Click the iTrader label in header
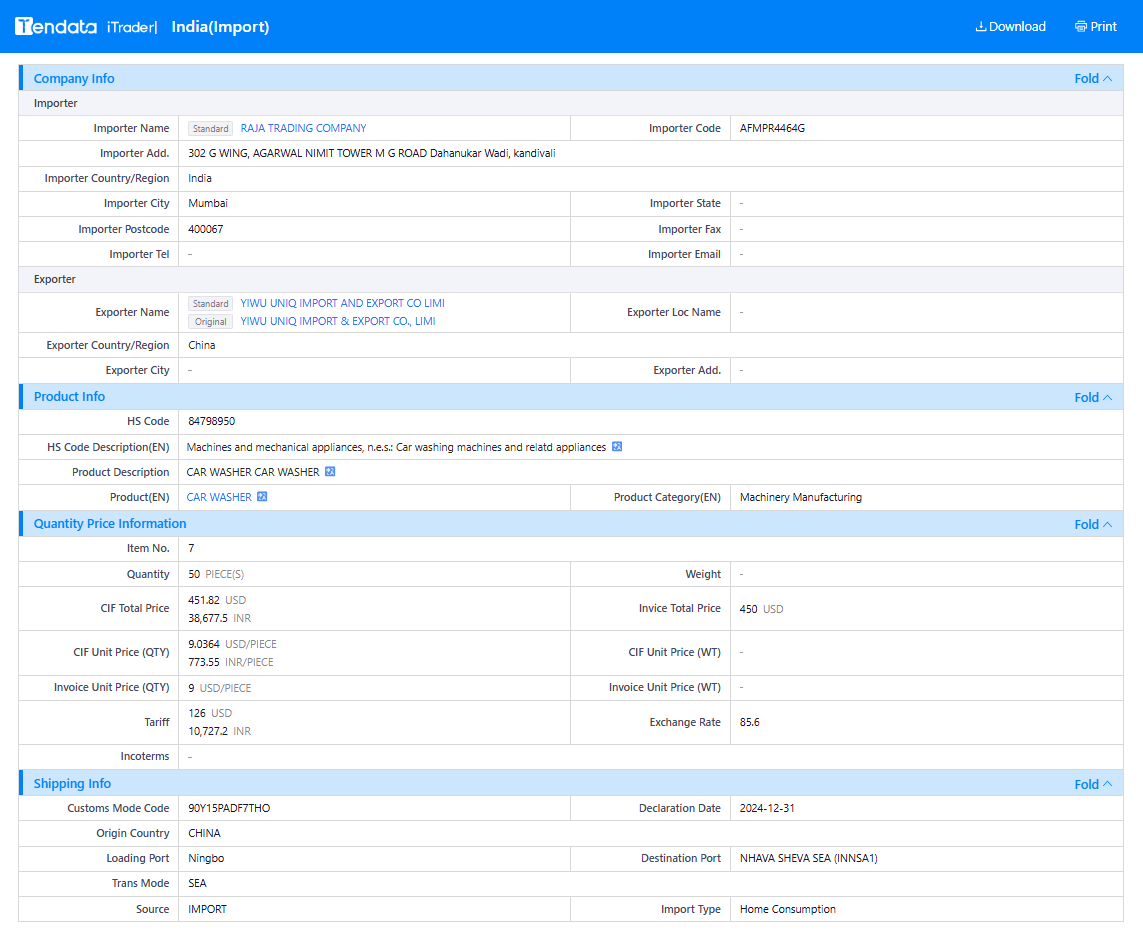1143x938 pixels. point(131,27)
